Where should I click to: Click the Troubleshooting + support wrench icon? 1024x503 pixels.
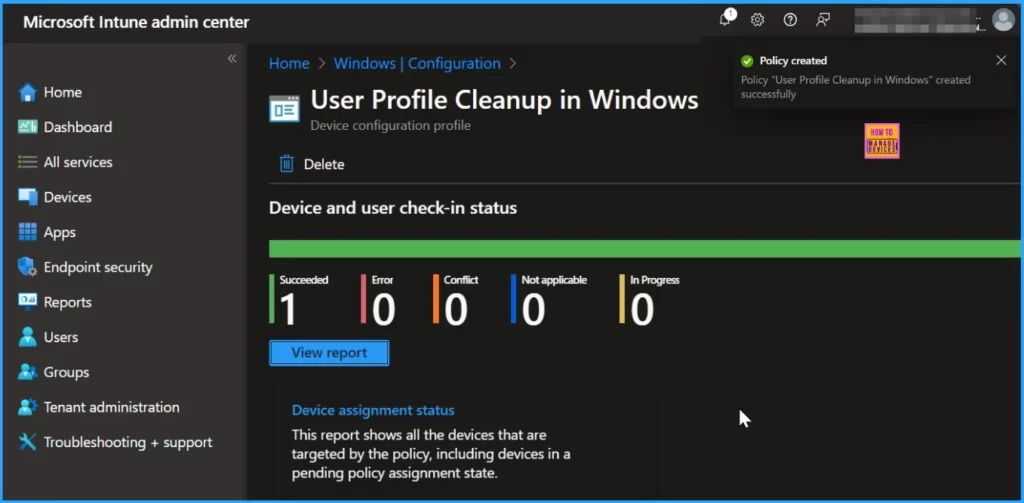point(27,442)
